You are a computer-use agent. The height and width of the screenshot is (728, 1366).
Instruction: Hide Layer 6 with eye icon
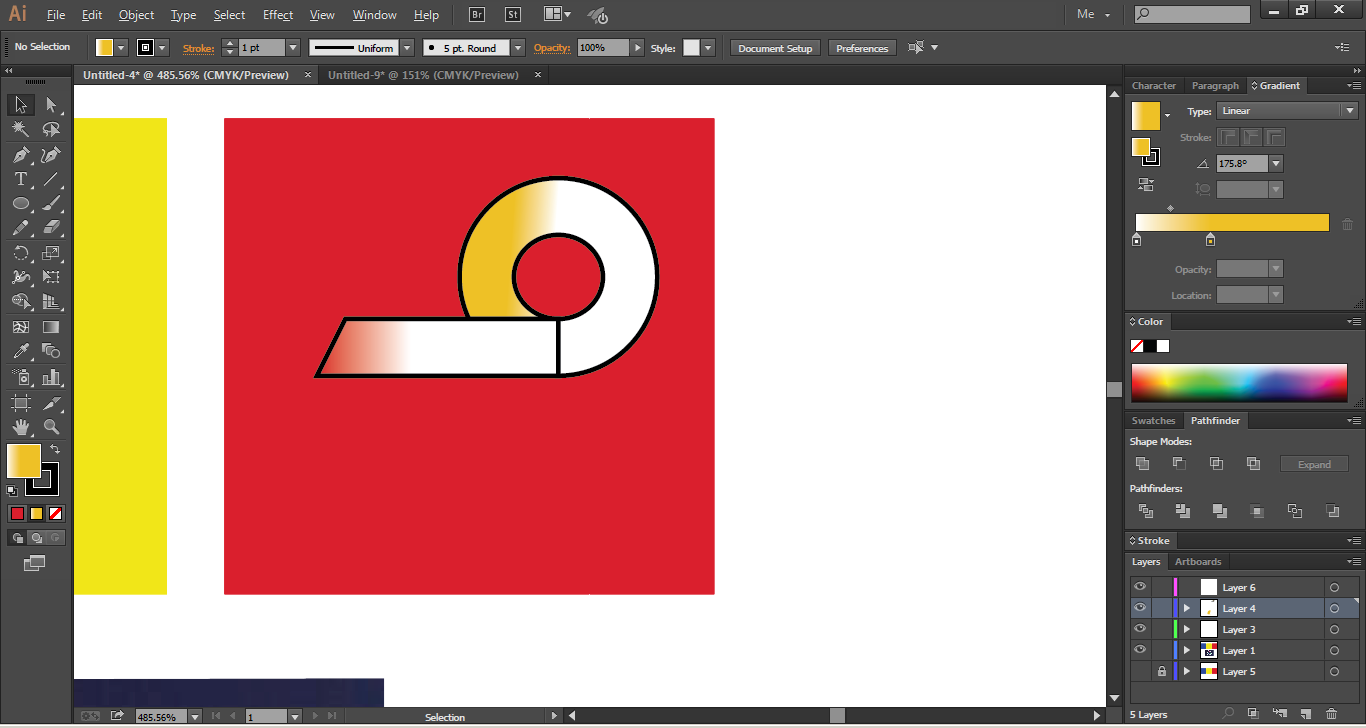pos(1140,587)
